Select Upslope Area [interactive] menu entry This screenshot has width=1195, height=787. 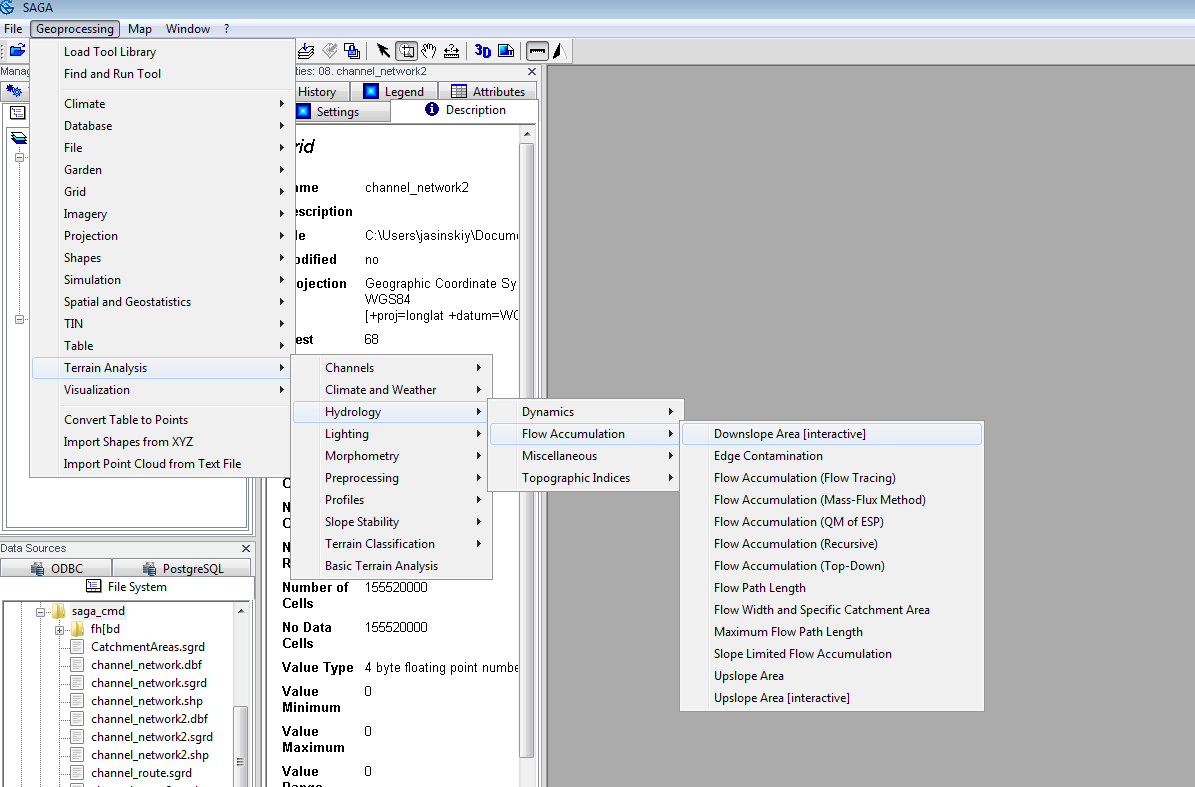781,698
